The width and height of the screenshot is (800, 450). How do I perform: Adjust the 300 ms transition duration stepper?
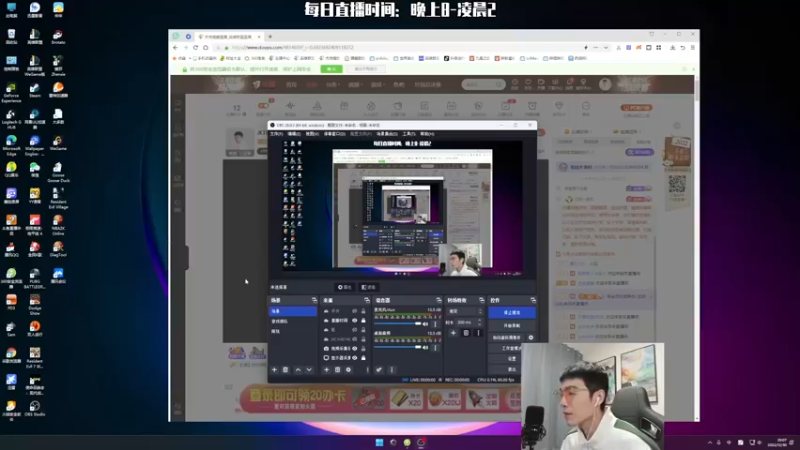(479, 322)
